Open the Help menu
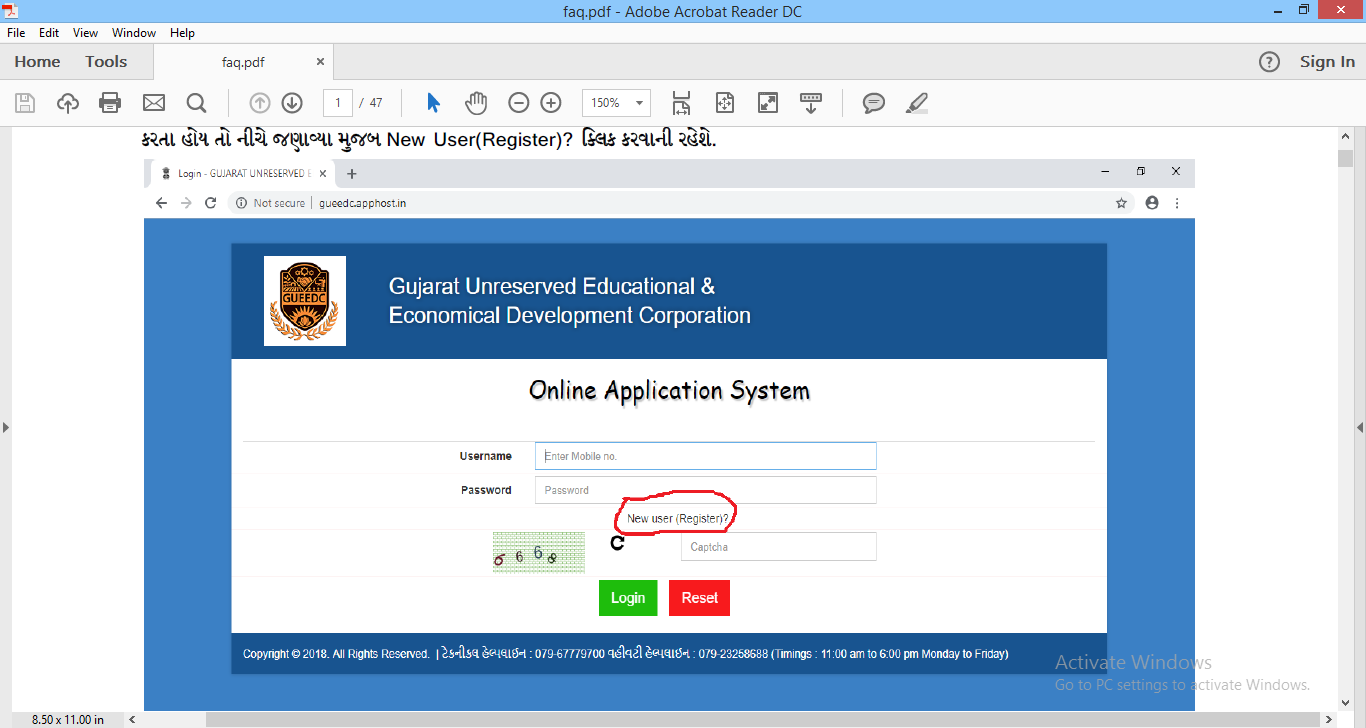 tap(182, 32)
